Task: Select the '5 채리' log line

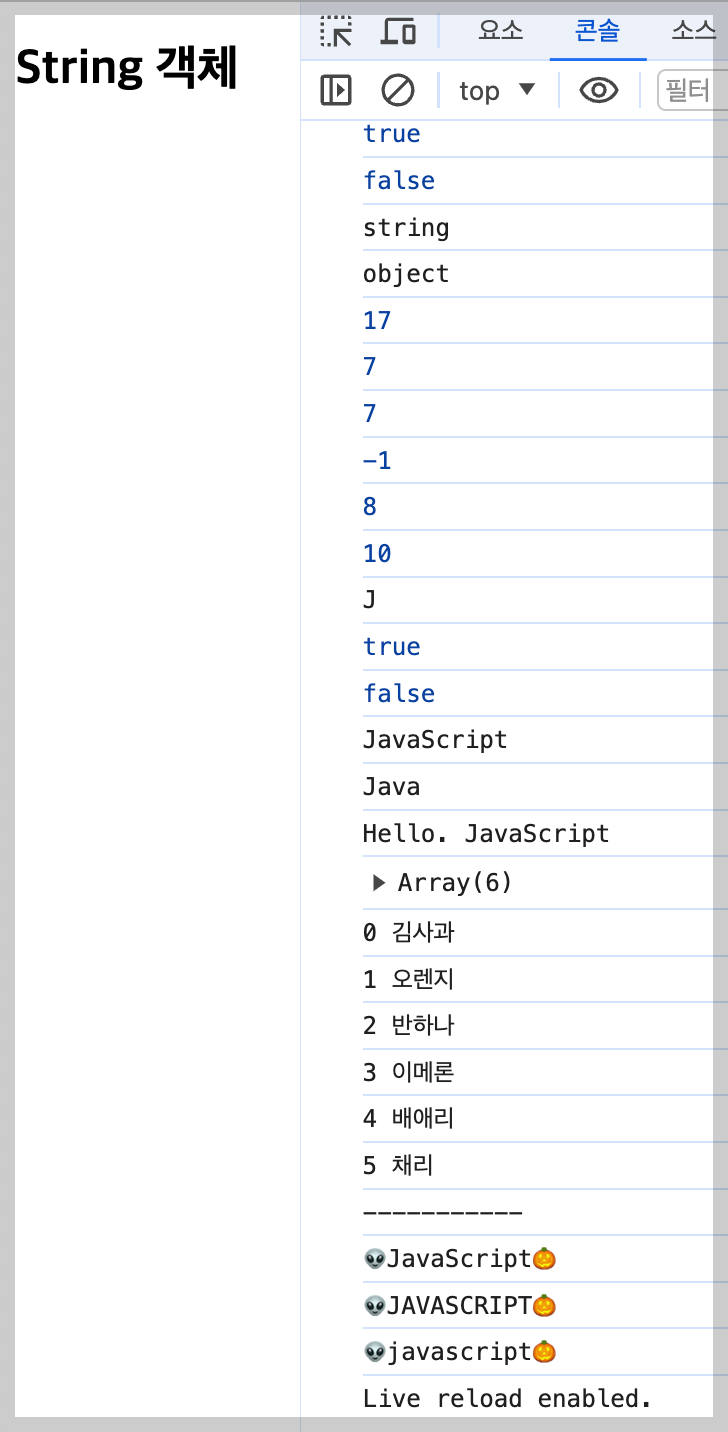Action: click(398, 1166)
